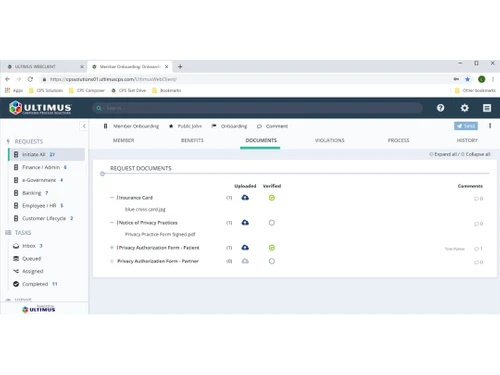Switch to the Violations tab
Image resolution: width=500 pixels, height=375 pixels.
pos(330,140)
